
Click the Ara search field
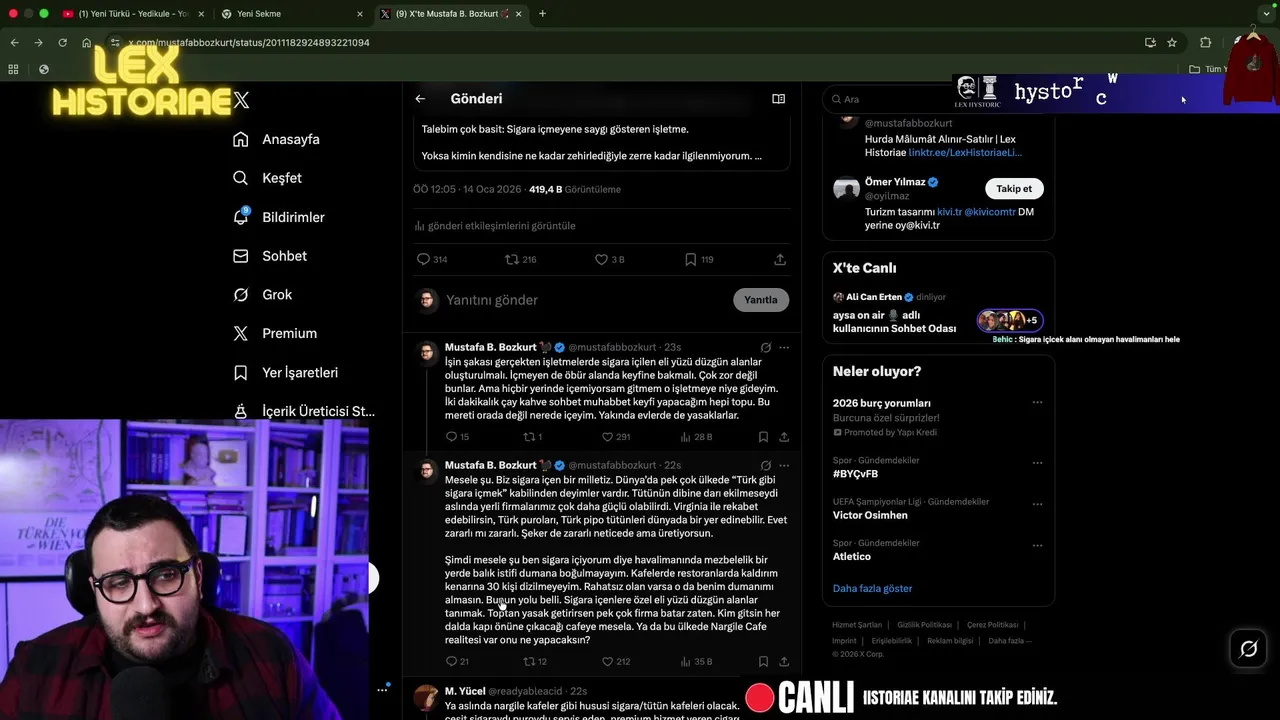(886, 99)
